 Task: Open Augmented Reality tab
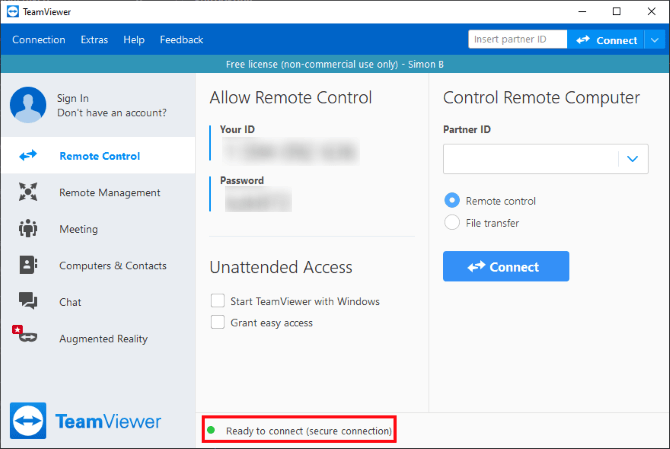point(98,338)
